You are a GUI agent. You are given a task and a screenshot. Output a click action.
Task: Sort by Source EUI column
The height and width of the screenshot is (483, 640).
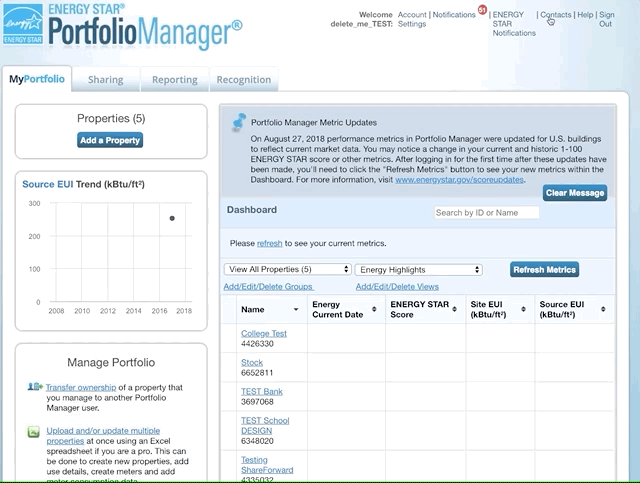tap(603, 309)
